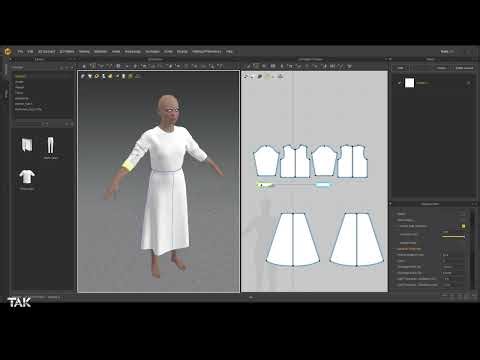Click the dark square display icon in the 2D window

click(x=260, y=76)
